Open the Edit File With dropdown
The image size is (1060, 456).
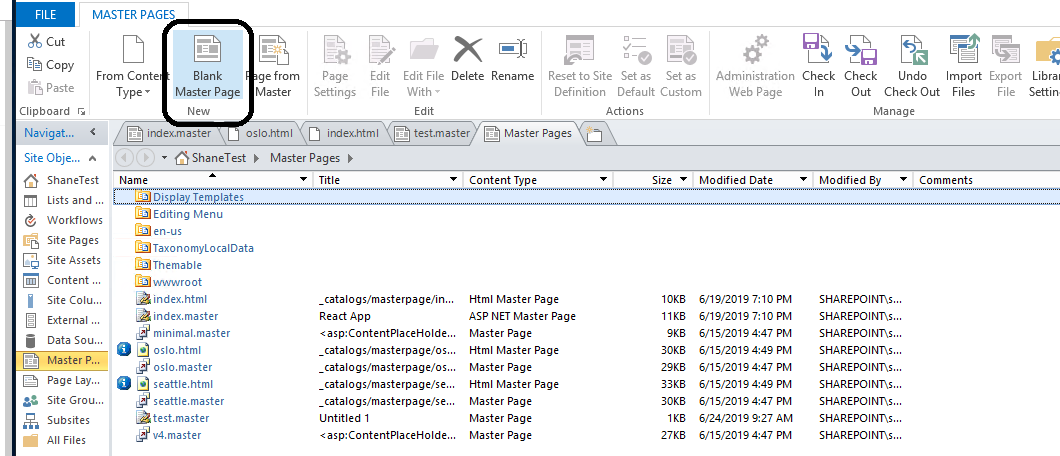point(423,66)
